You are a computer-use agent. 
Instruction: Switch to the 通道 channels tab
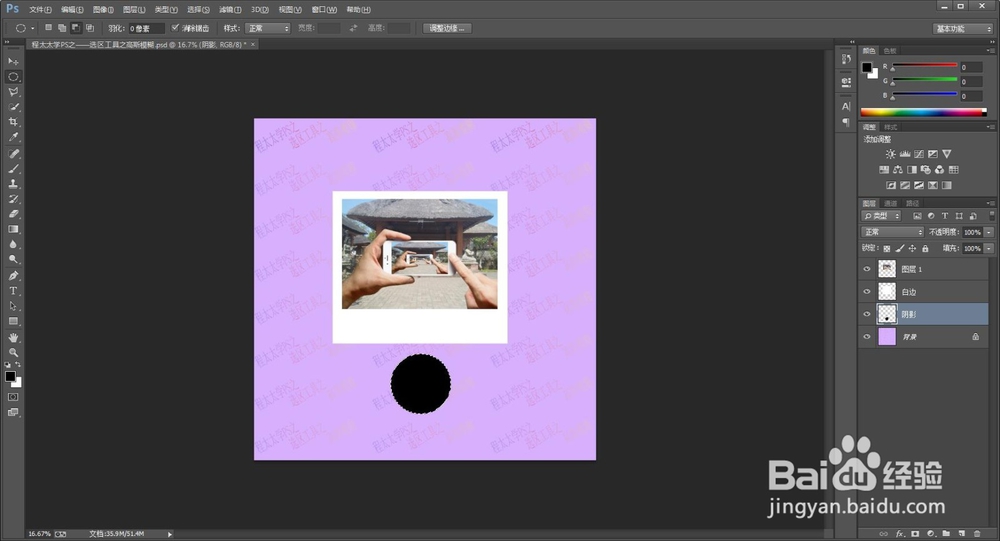pyautogui.click(x=891, y=204)
